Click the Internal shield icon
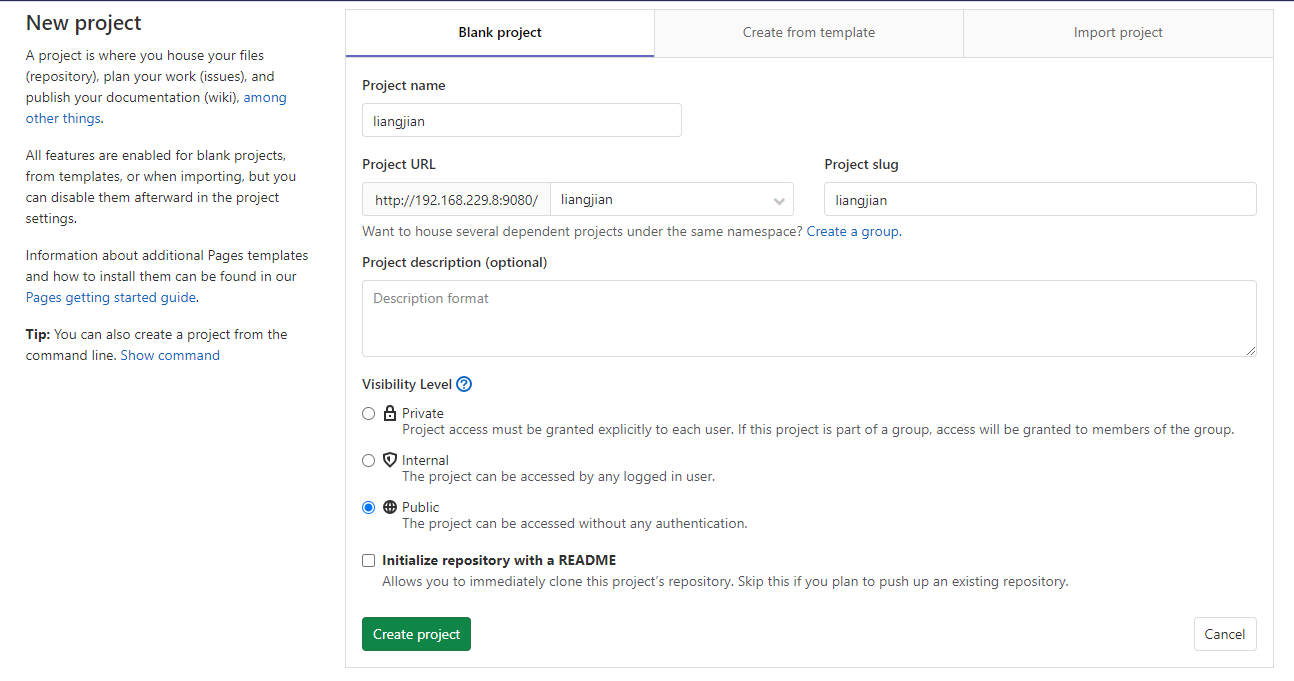Image resolution: width=1294 pixels, height=681 pixels. [x=390, y=460]
